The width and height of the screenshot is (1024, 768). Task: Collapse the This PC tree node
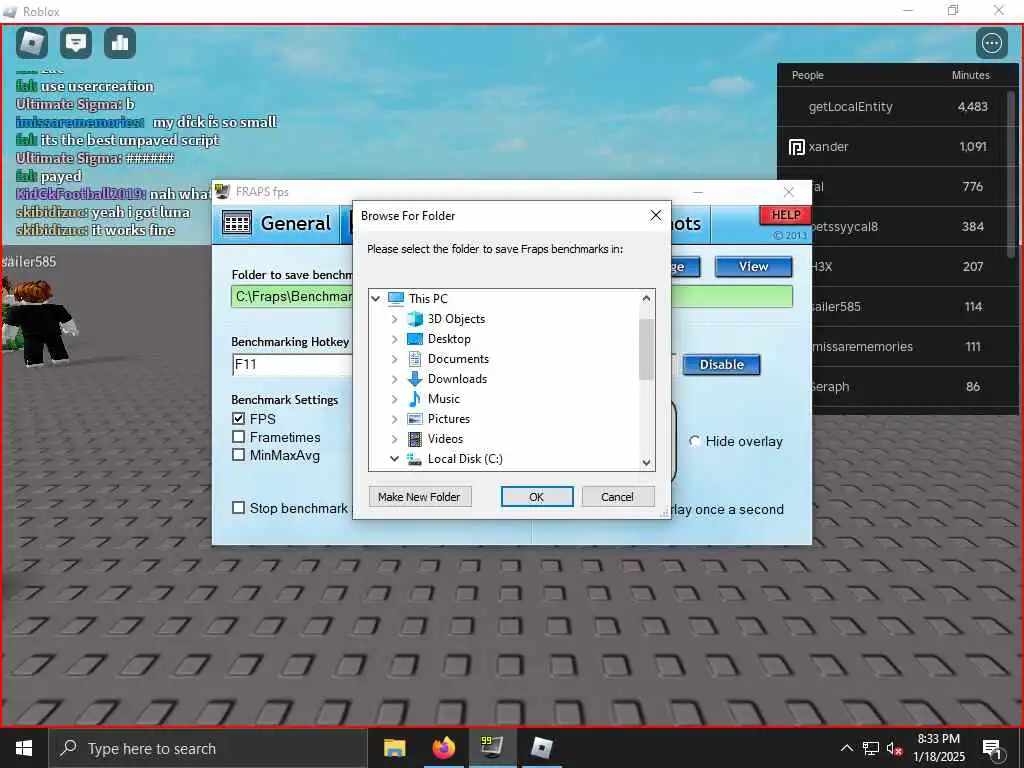tap(376, 299)
